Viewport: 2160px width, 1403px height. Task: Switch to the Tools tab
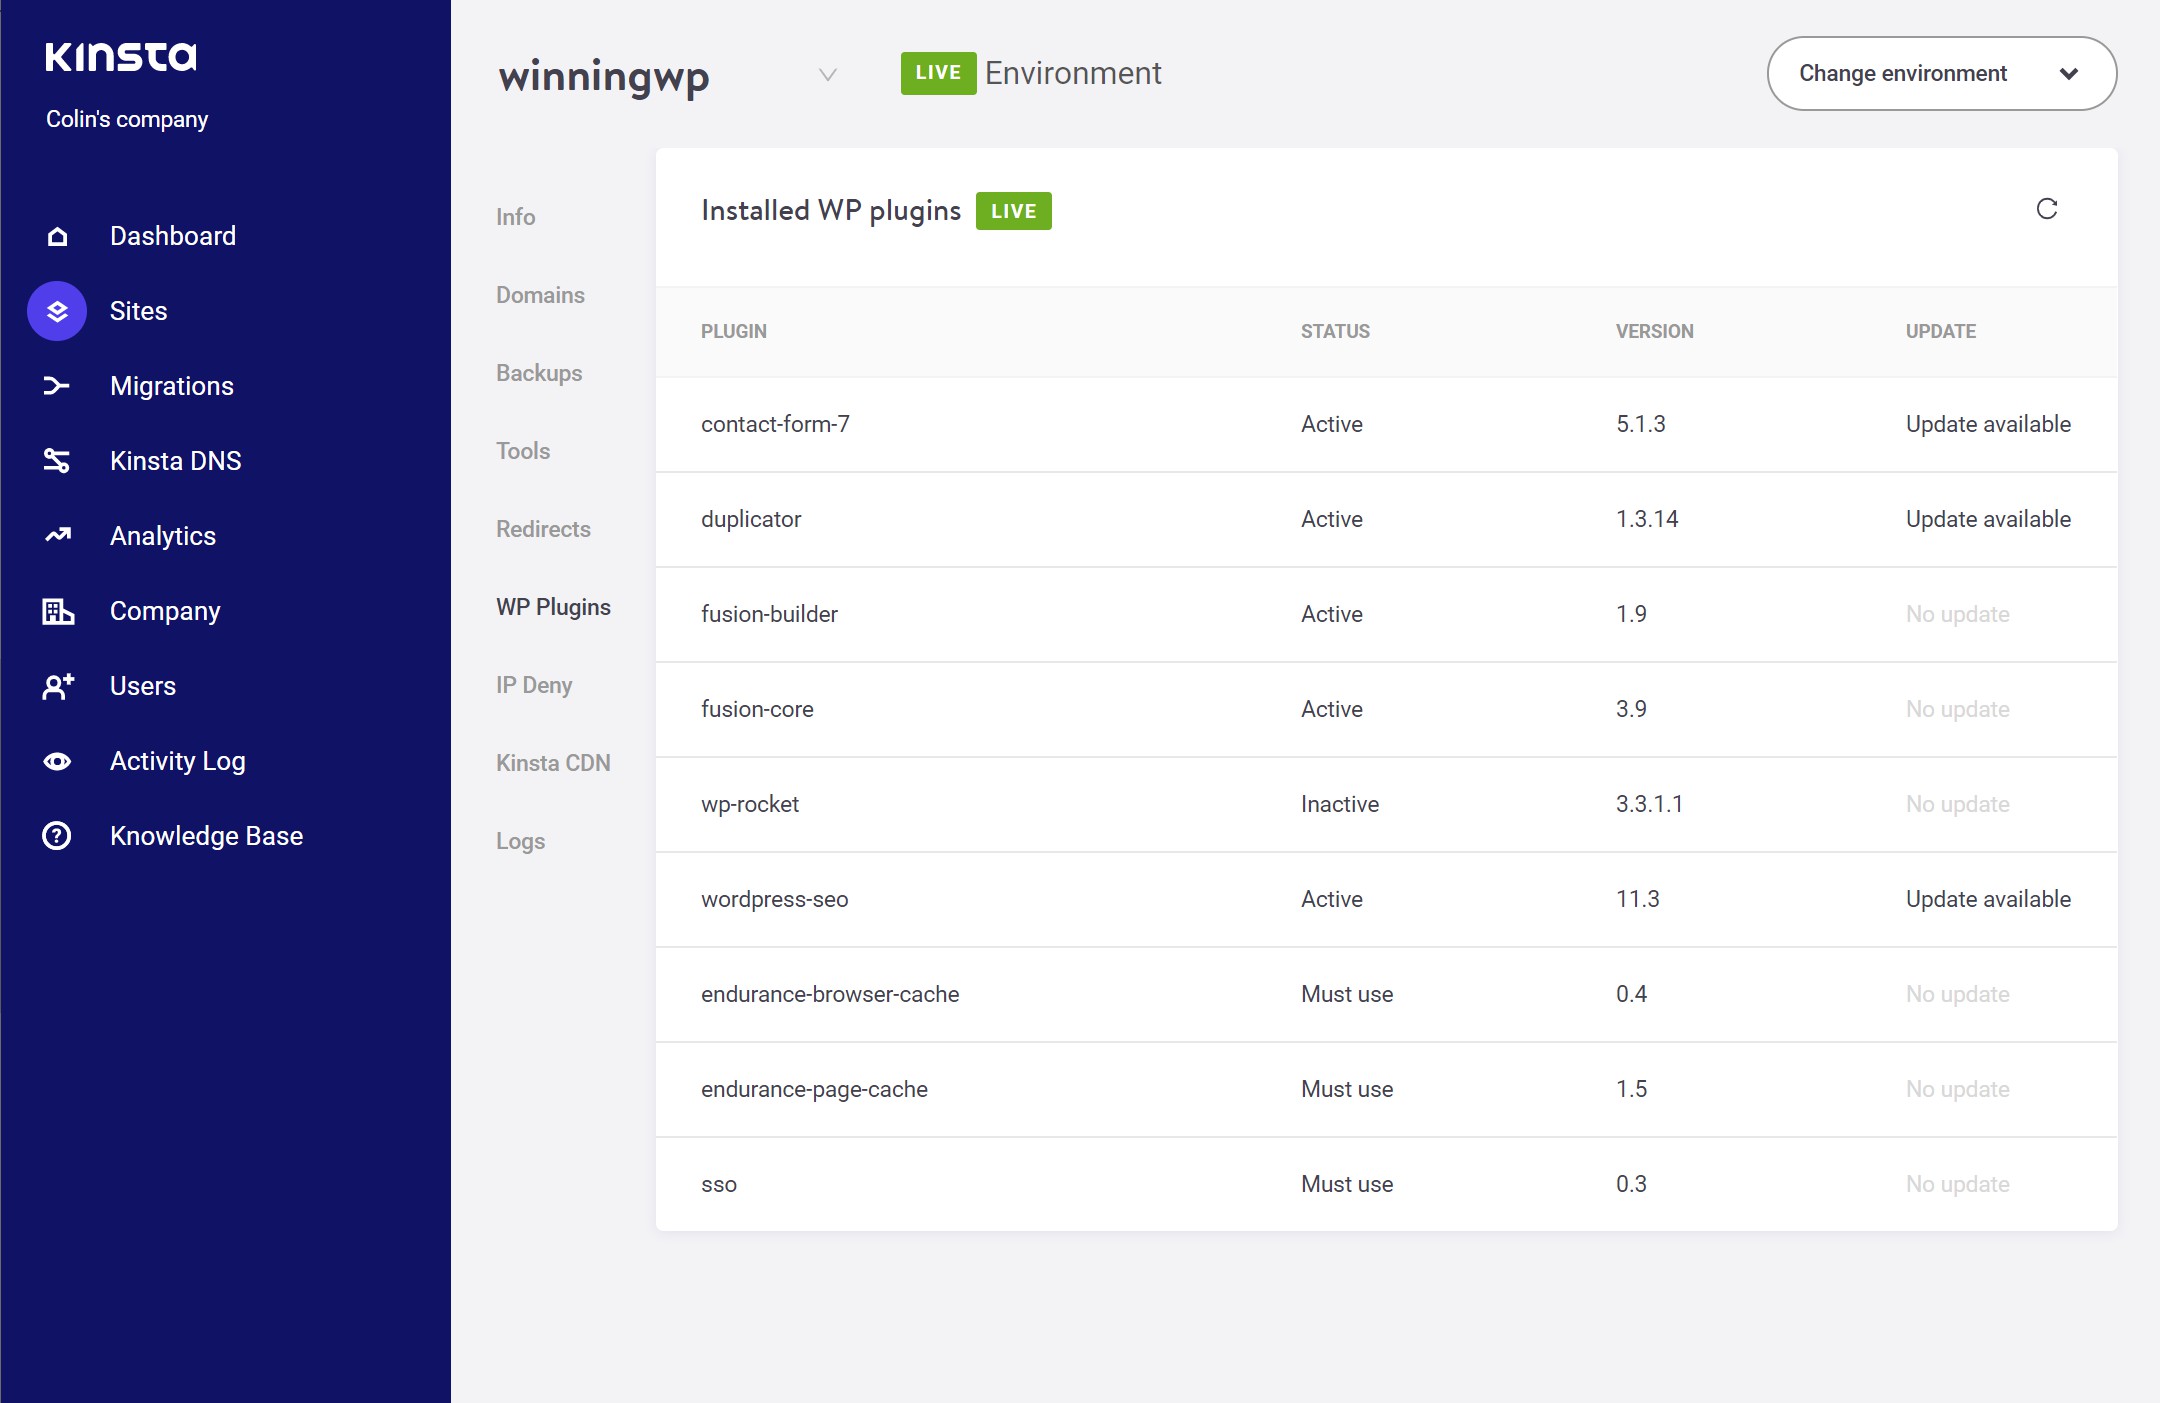(x=523, y=451)
